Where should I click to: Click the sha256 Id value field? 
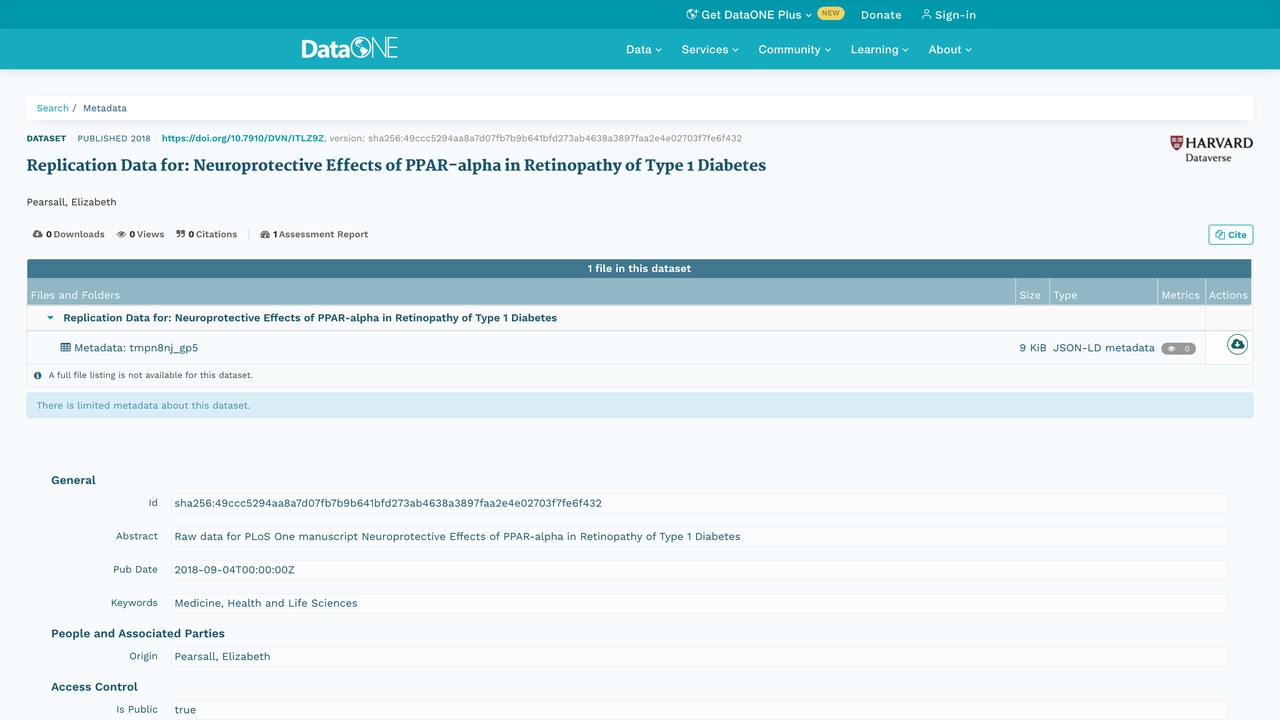[699, 503]
